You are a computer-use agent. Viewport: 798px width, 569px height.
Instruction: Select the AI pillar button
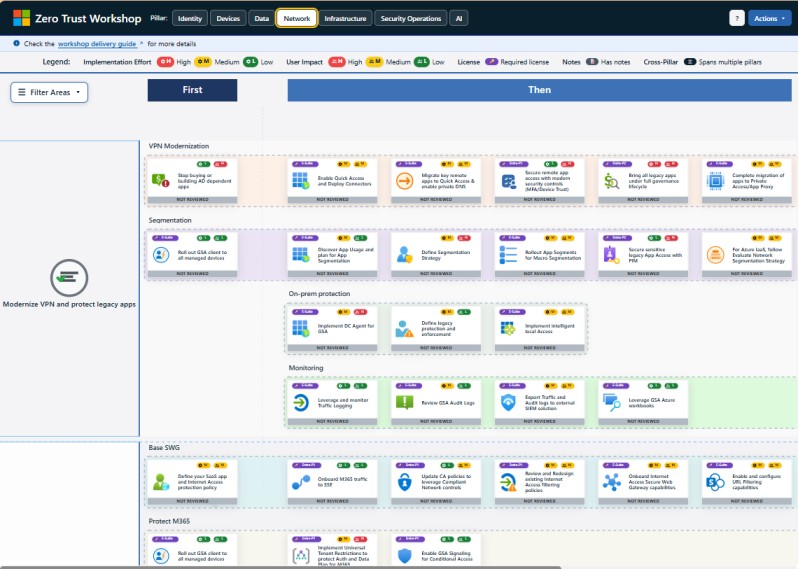pos(458,18)
